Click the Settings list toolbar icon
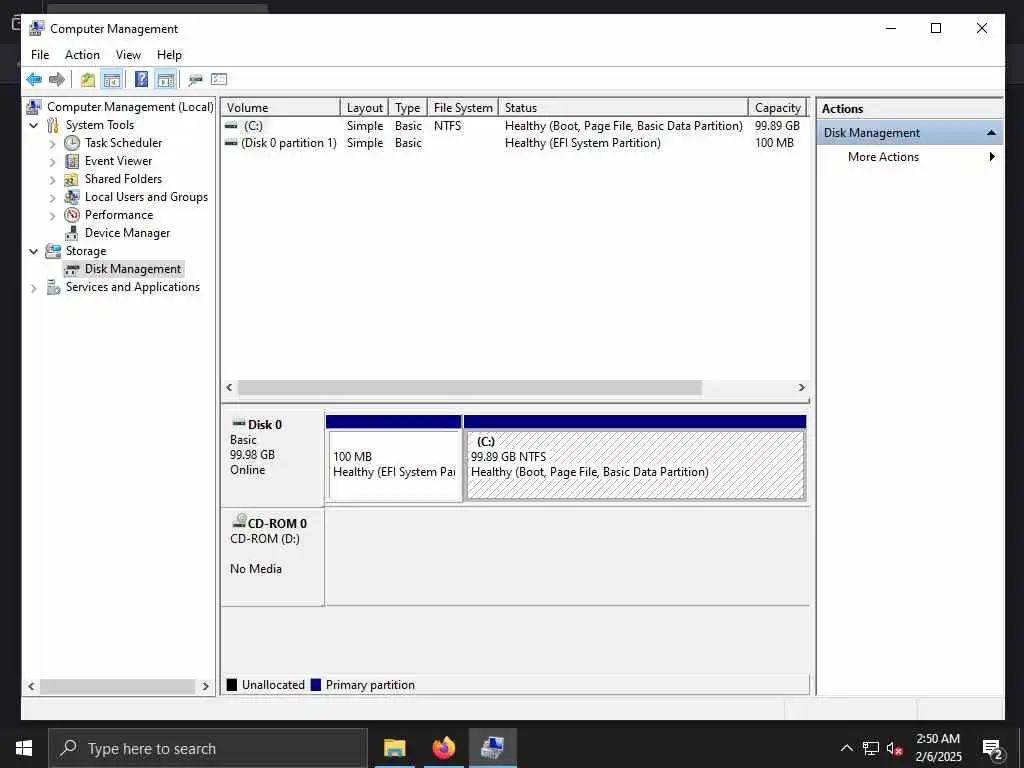The height and width of the screenshot is (768, 1024). (x=219, y=80)
